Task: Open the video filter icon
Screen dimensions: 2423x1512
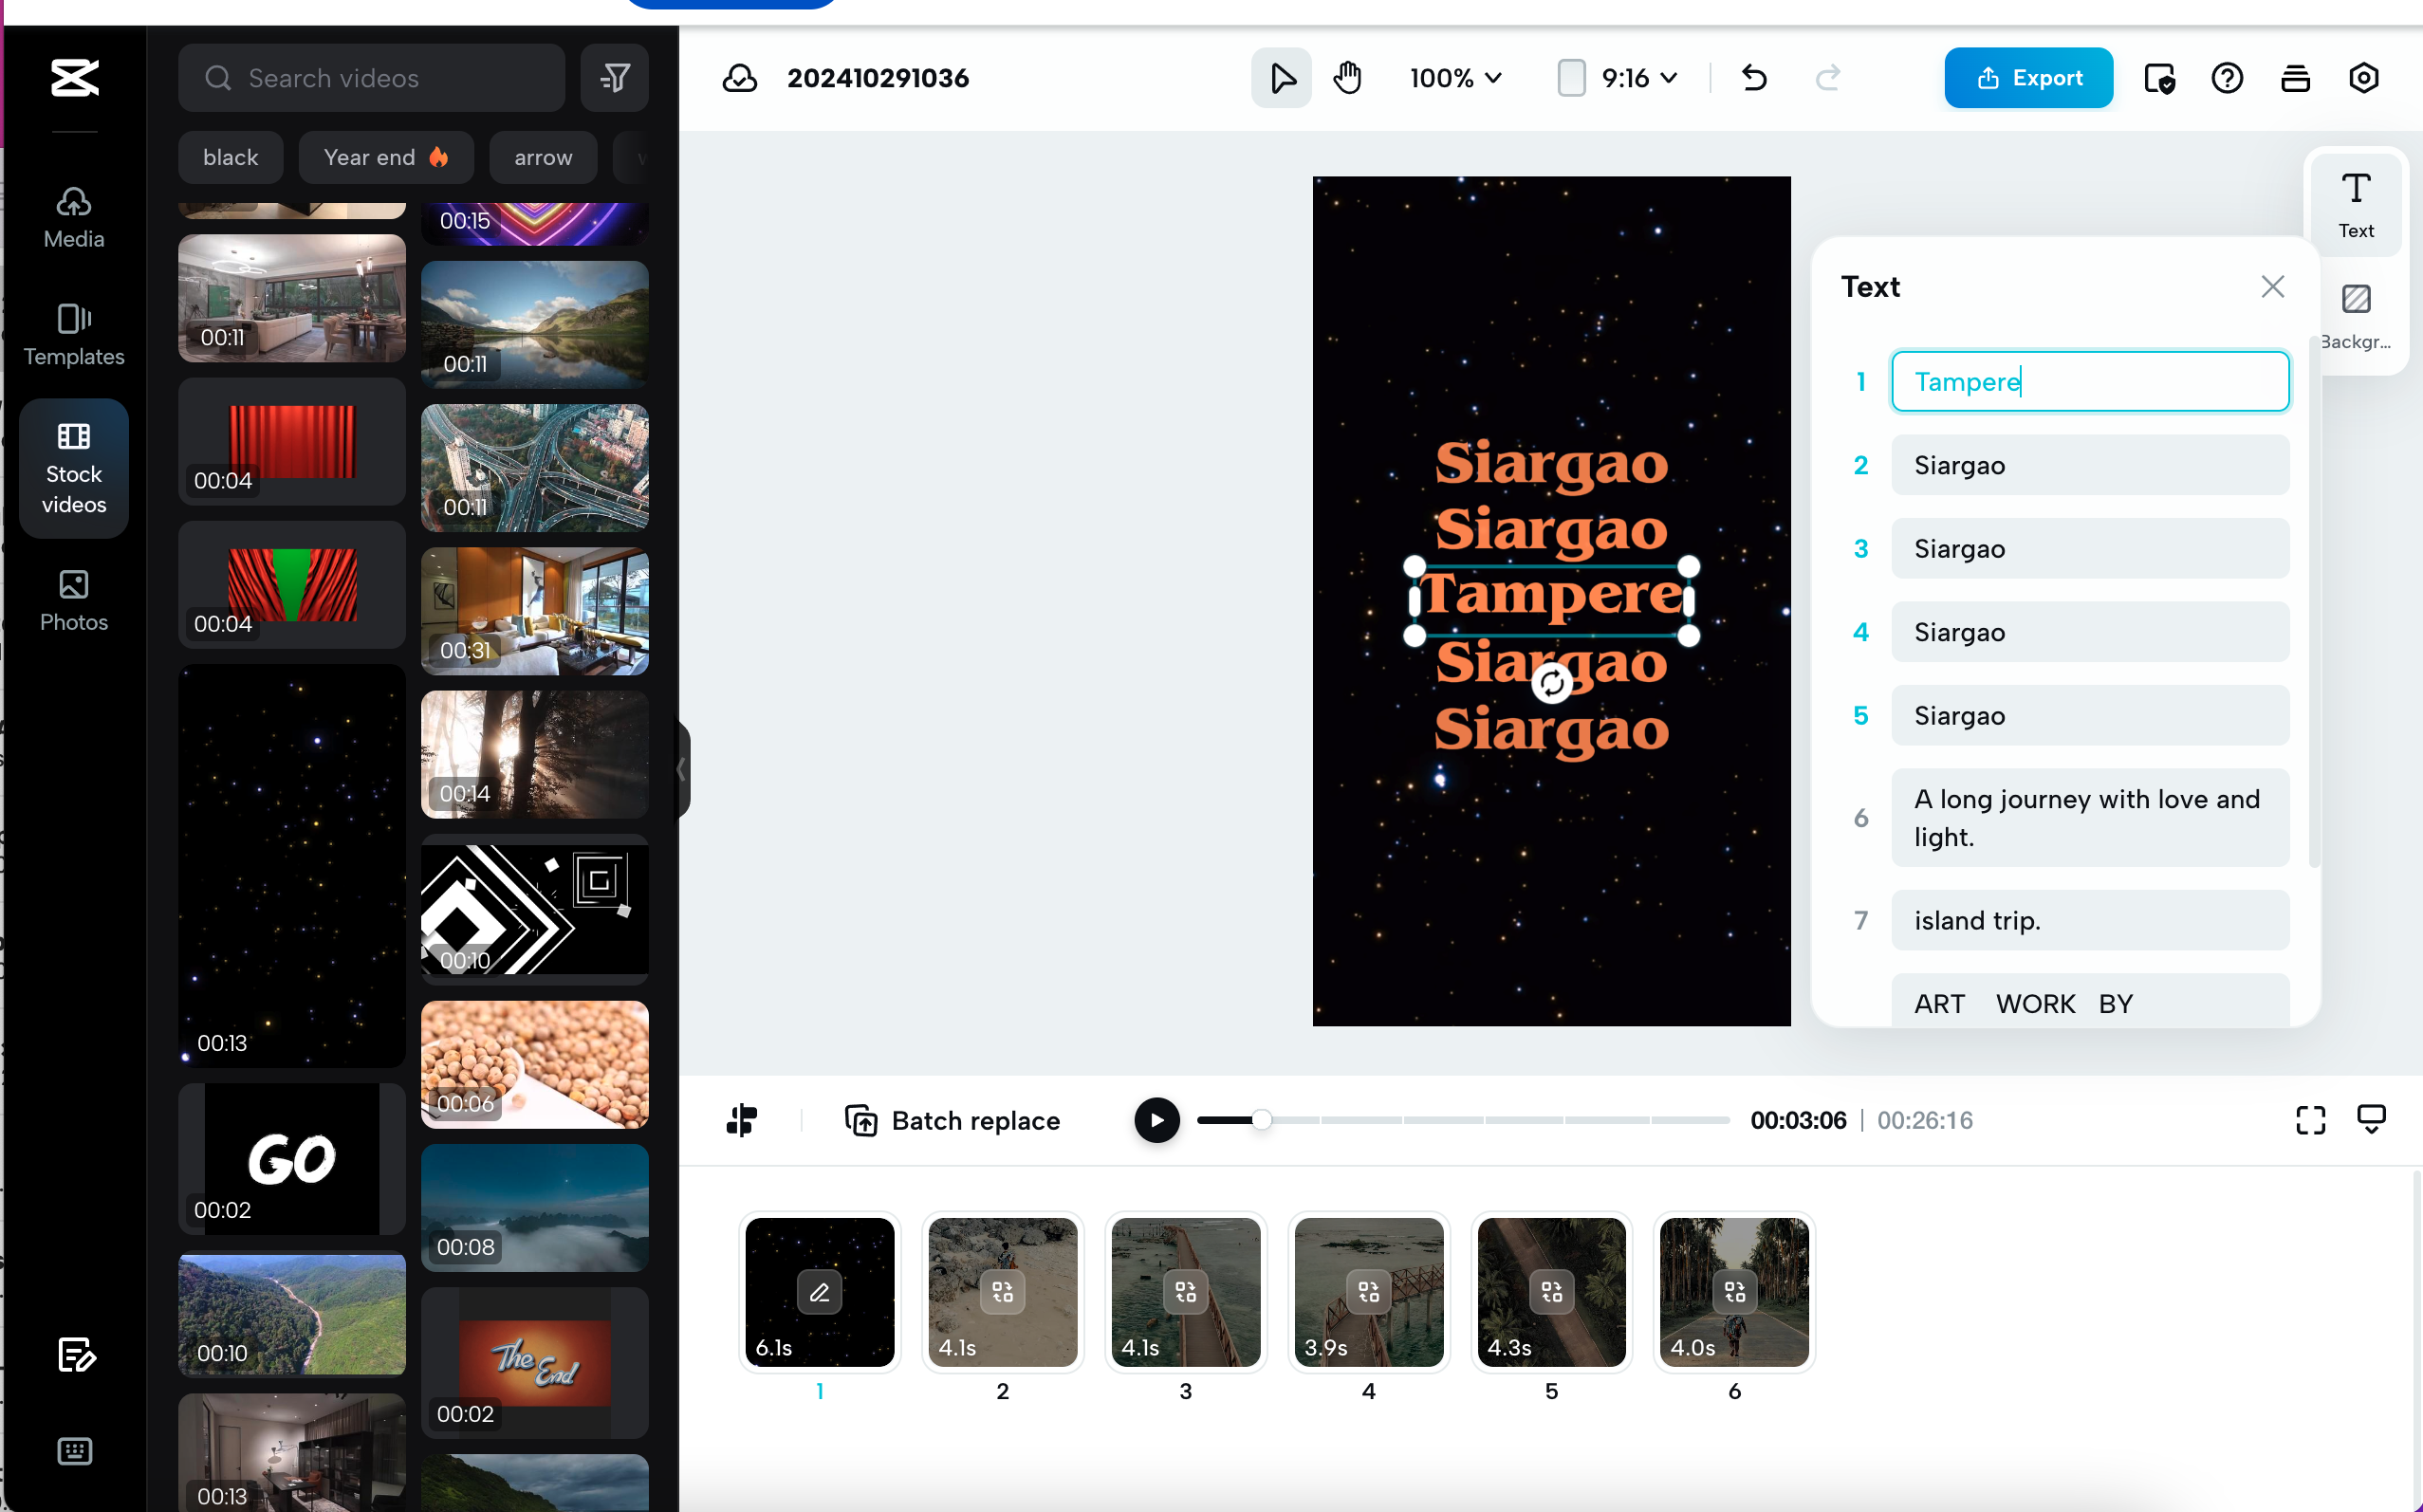Action: point(615,77)
